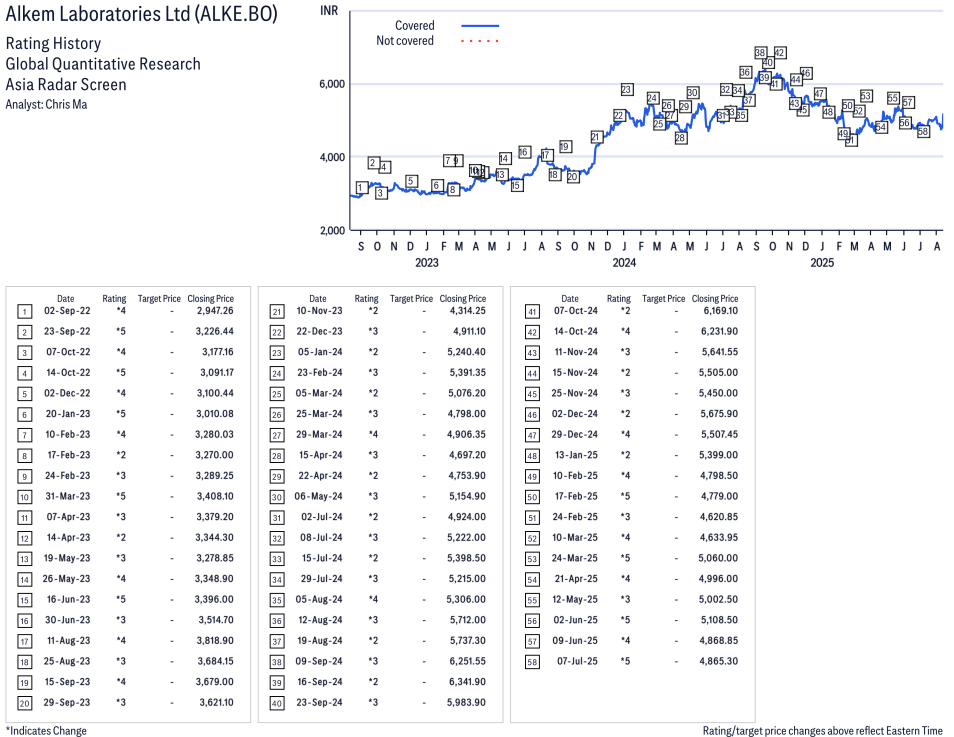Click the Alkem Laboratories Ltd (ALKE.BO) title
This screenshot has height=737, width=954.
pyautogui.click(x=141, y=14)
